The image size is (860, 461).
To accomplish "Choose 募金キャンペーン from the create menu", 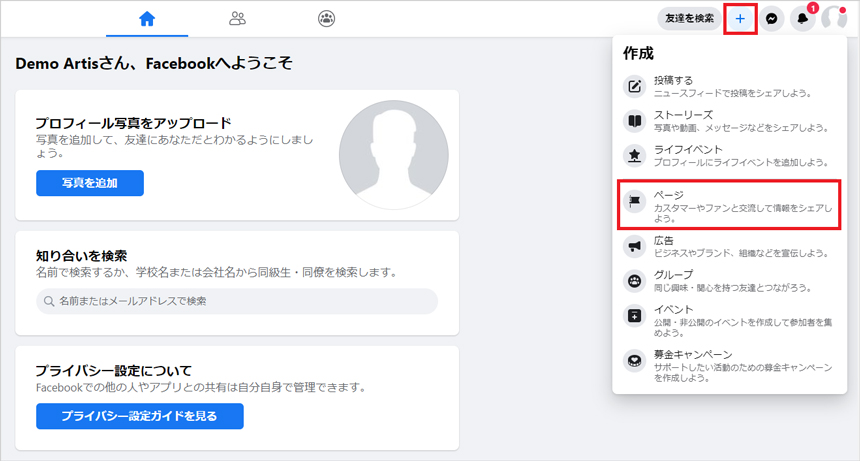I will [729, 366].
